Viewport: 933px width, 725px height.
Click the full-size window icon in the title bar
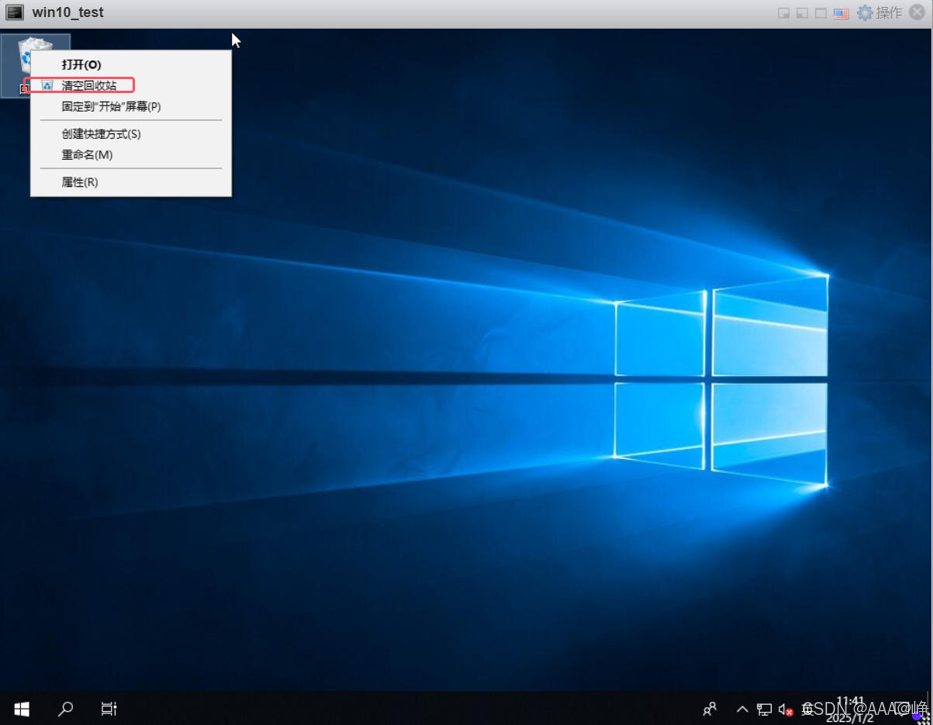pos(821,13)
